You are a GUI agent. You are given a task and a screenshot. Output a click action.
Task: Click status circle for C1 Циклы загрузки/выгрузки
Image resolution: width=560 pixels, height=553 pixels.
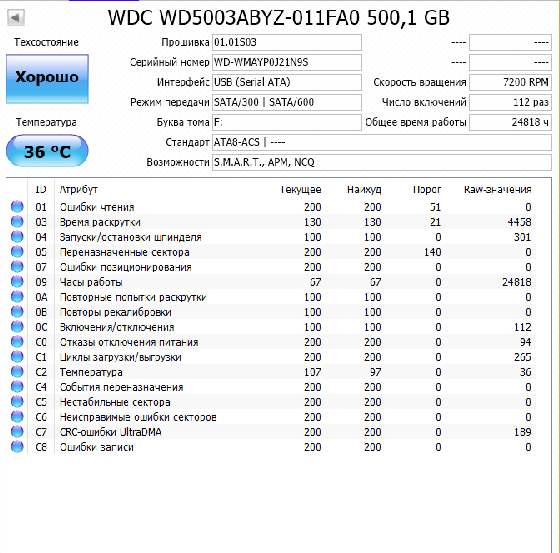(17, 357)
